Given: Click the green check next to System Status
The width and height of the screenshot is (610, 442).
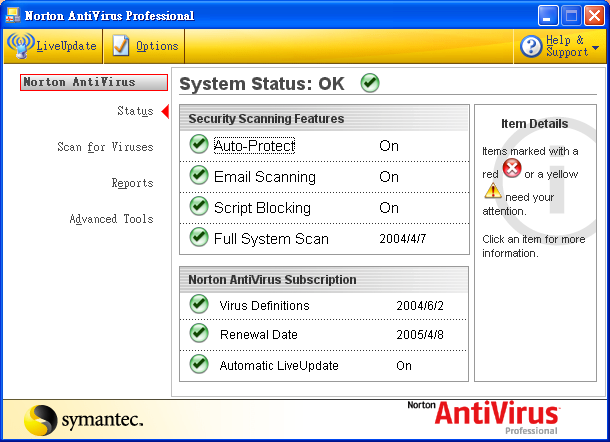Looking at the screenshot, I should [x=370, y=83].
